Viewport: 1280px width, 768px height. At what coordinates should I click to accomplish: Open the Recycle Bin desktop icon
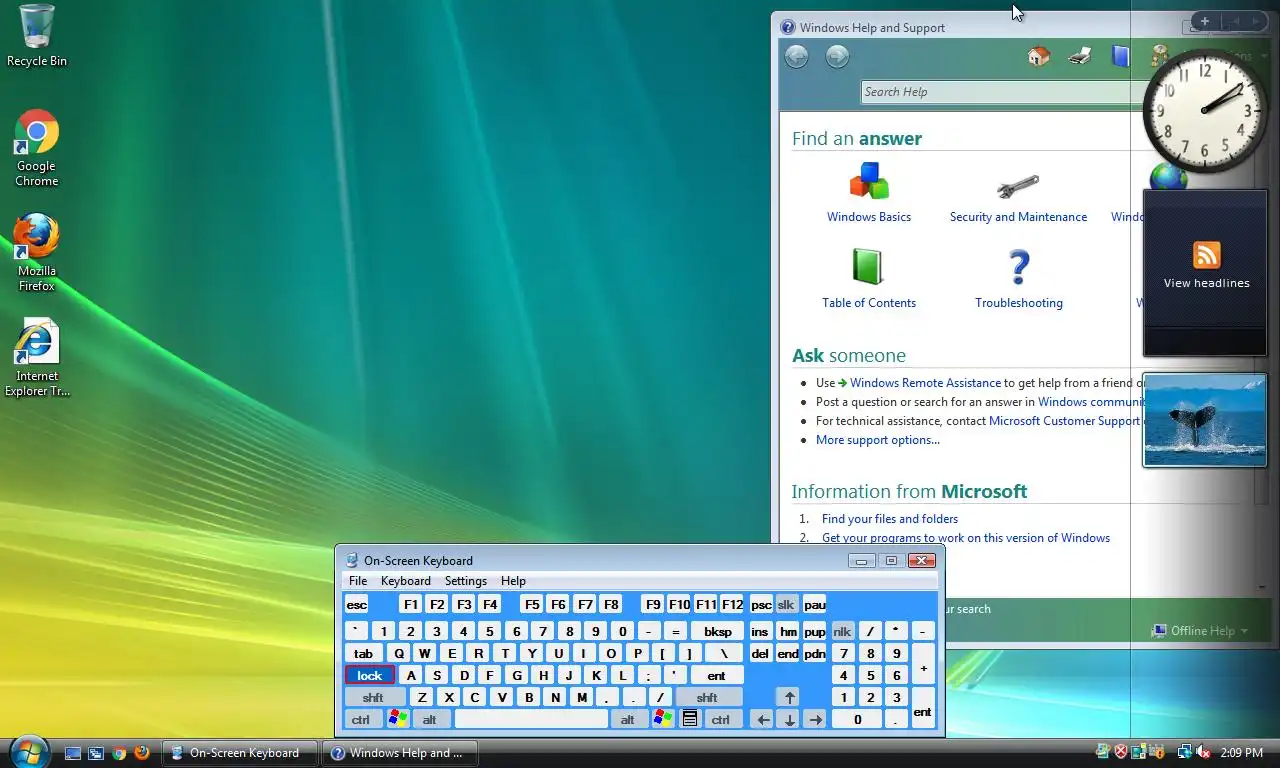click(37, 35)
